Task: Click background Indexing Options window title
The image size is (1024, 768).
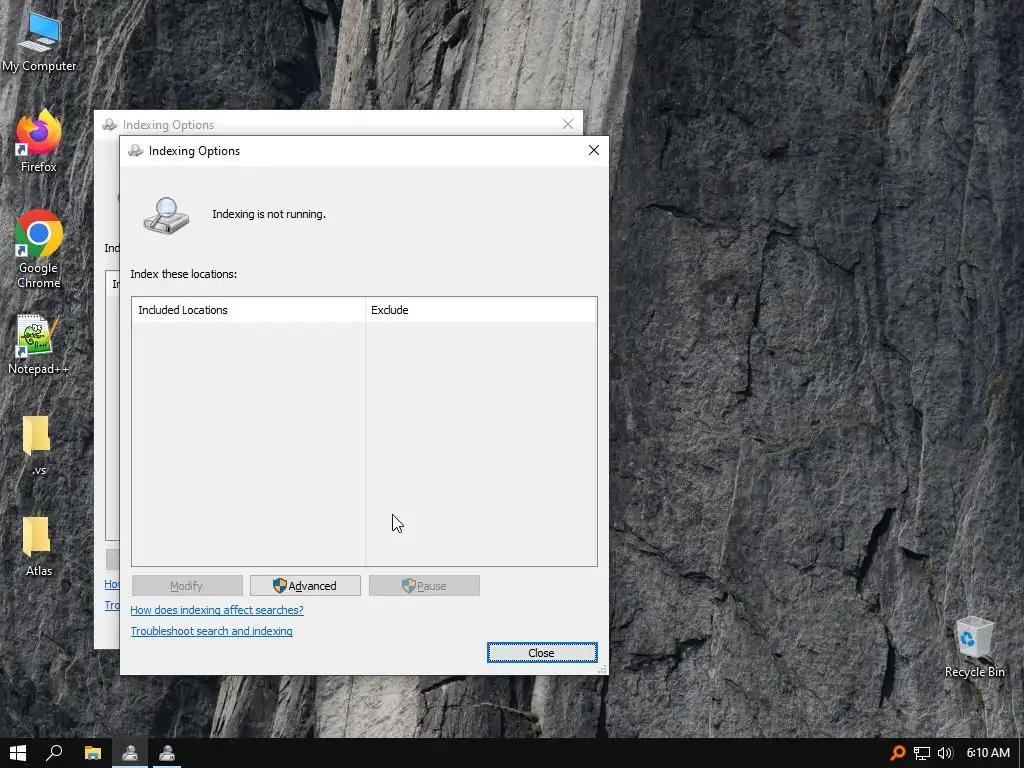Action: 168,125
